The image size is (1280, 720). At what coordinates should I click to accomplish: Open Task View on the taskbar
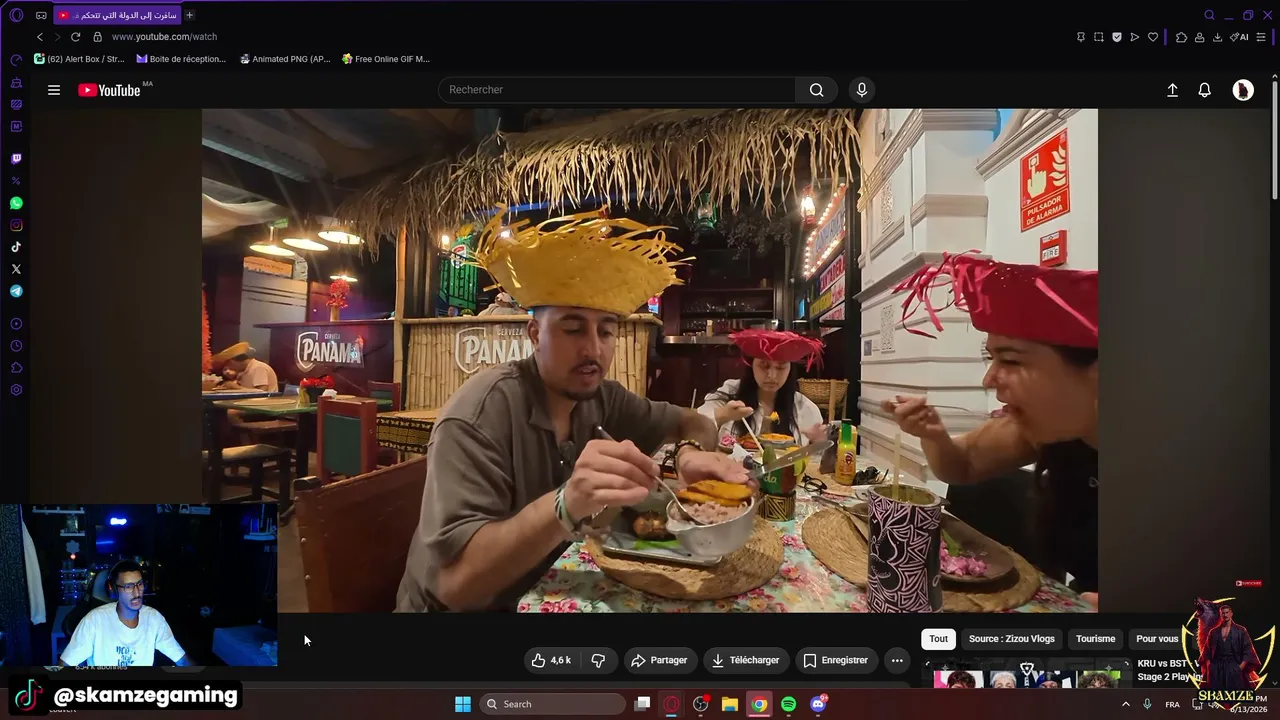coord(643,704)
